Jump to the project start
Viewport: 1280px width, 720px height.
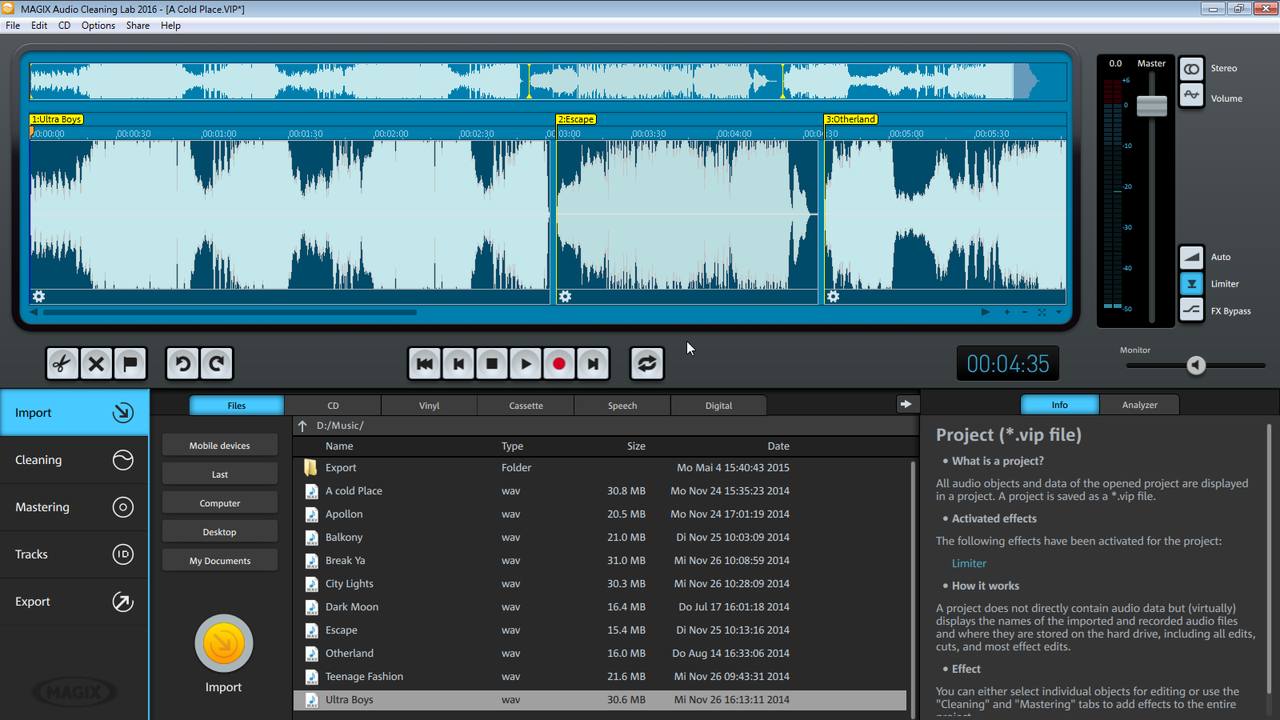tap(424, 364)
